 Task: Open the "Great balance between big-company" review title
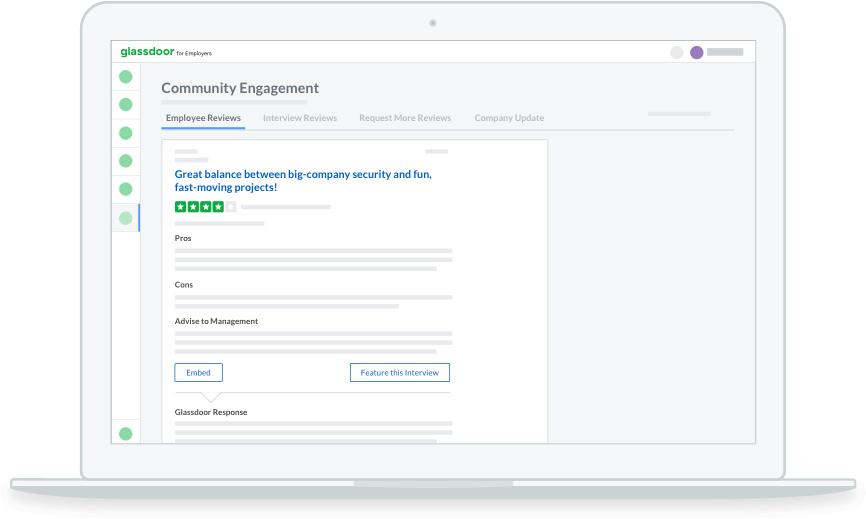coord(303,180)
